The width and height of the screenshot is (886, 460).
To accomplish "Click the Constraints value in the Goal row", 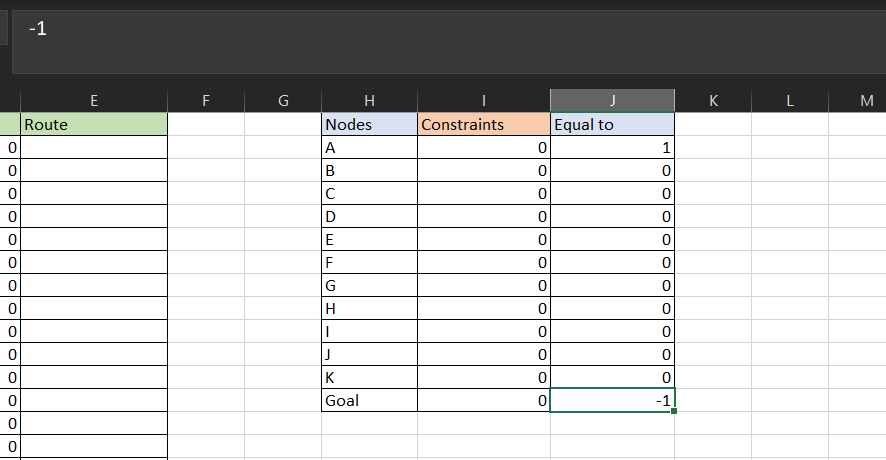I will (x=483, y=401).
